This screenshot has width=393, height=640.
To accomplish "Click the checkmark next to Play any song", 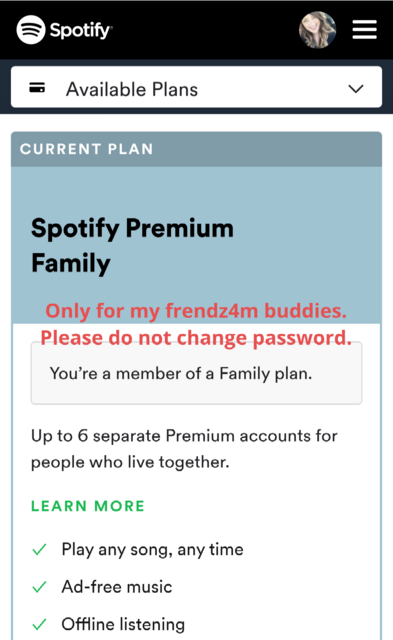I will (40, 550).
